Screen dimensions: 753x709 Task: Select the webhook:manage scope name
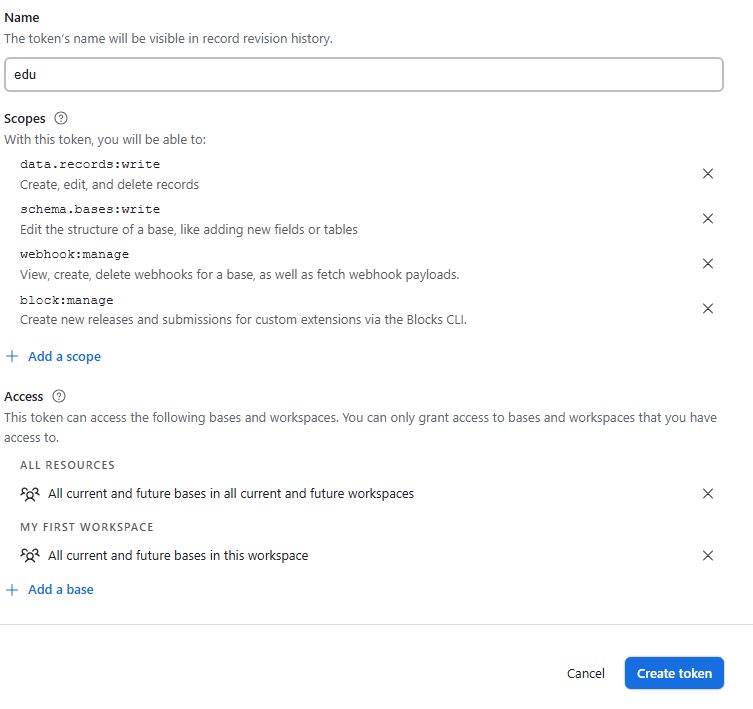pyautogui.click(x=74, y=255)
